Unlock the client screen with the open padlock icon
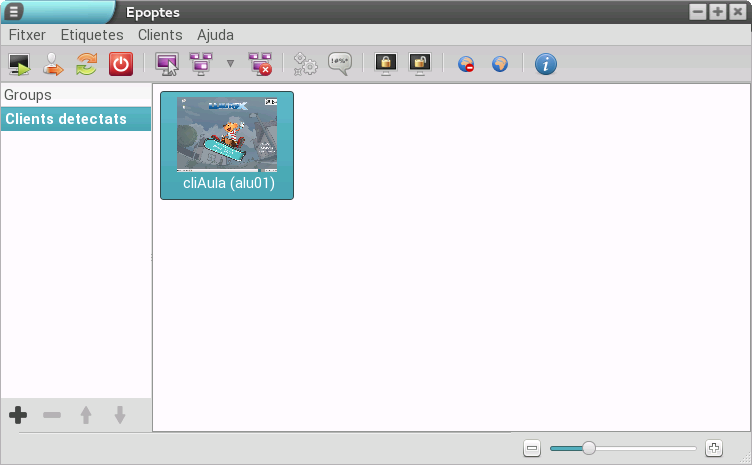The height and width of the screenshot is (465, 752). coord(420,64)
